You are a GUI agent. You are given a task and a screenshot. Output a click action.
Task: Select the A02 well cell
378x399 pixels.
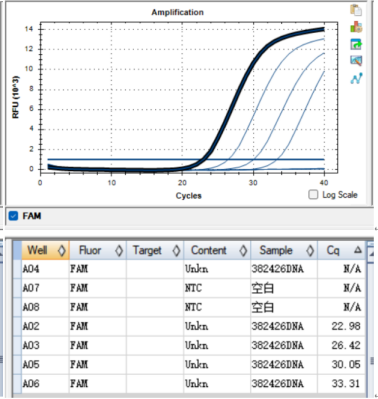45,326
